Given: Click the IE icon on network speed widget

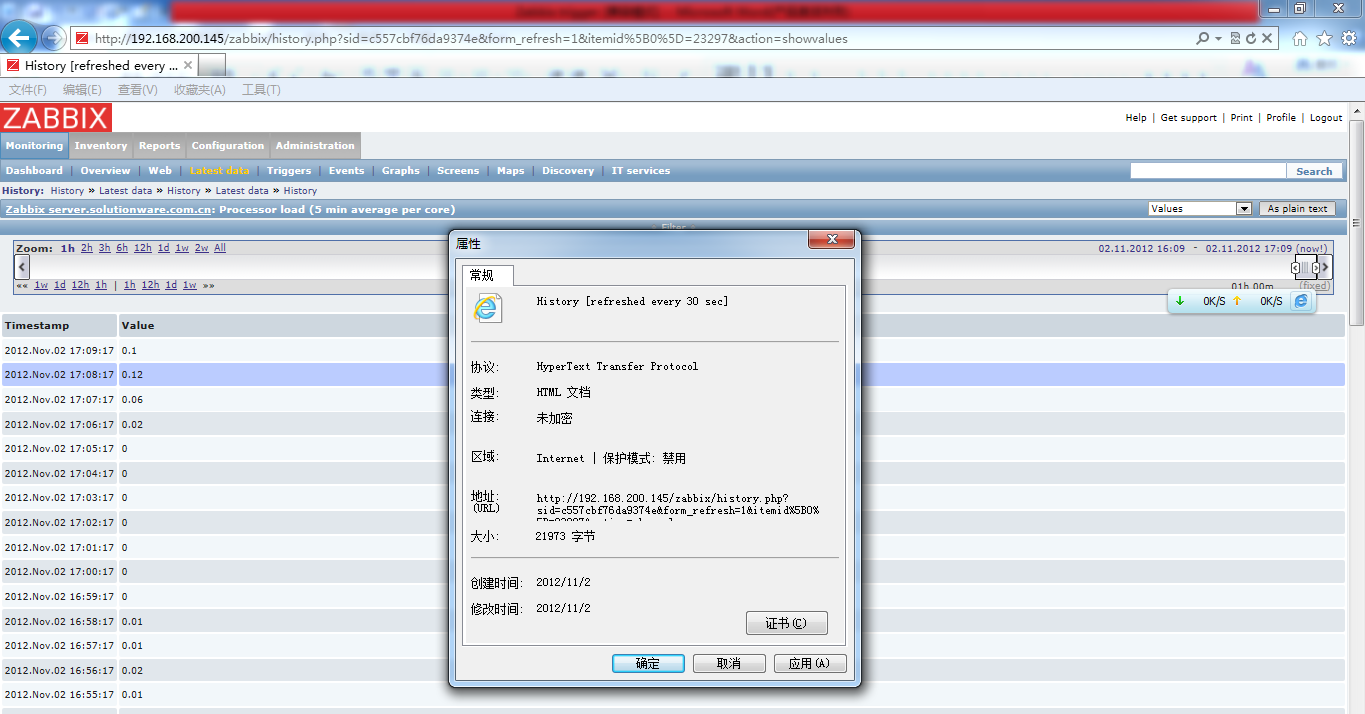Looking at the screenshot, I should [1301, 301].
